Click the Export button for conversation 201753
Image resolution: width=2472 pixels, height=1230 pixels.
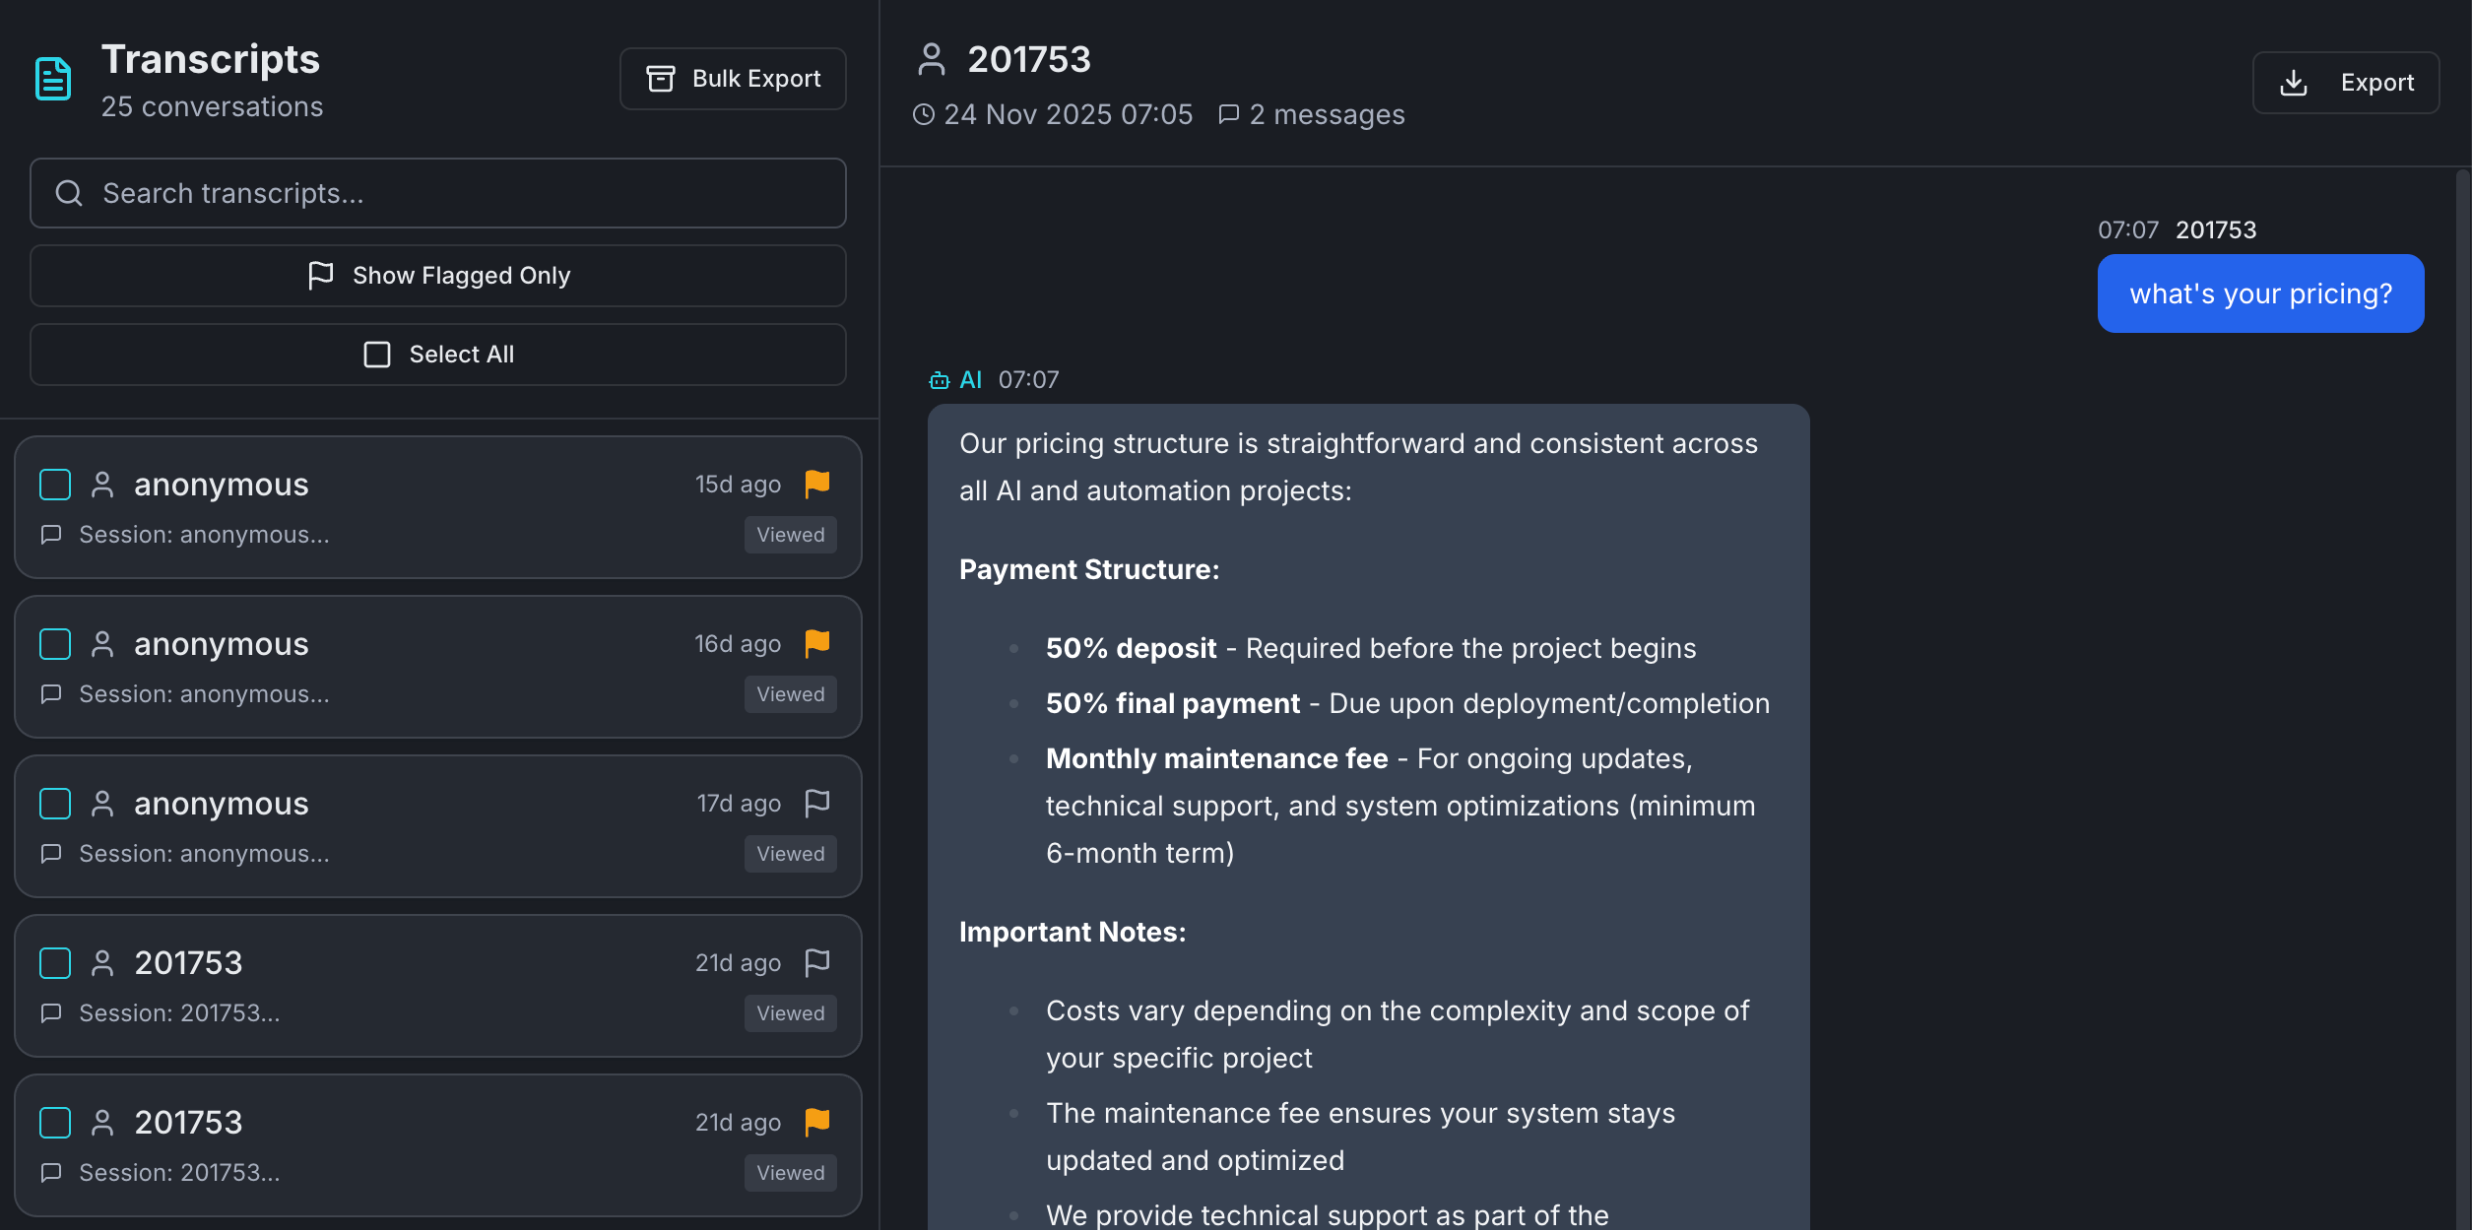pyautogui.click(x=2346, y=82)
